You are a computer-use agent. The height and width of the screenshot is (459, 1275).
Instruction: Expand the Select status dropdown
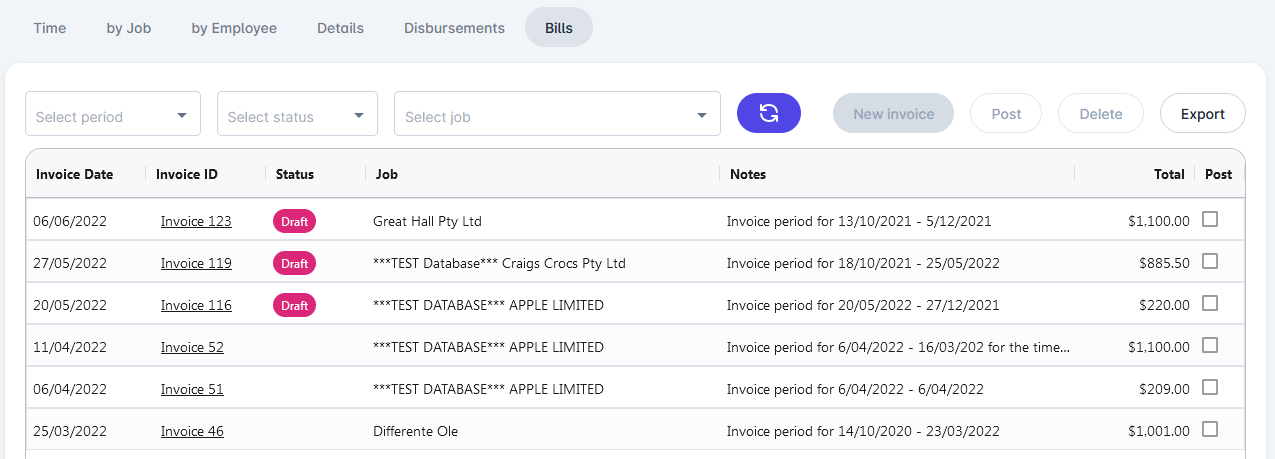(297, 114)
